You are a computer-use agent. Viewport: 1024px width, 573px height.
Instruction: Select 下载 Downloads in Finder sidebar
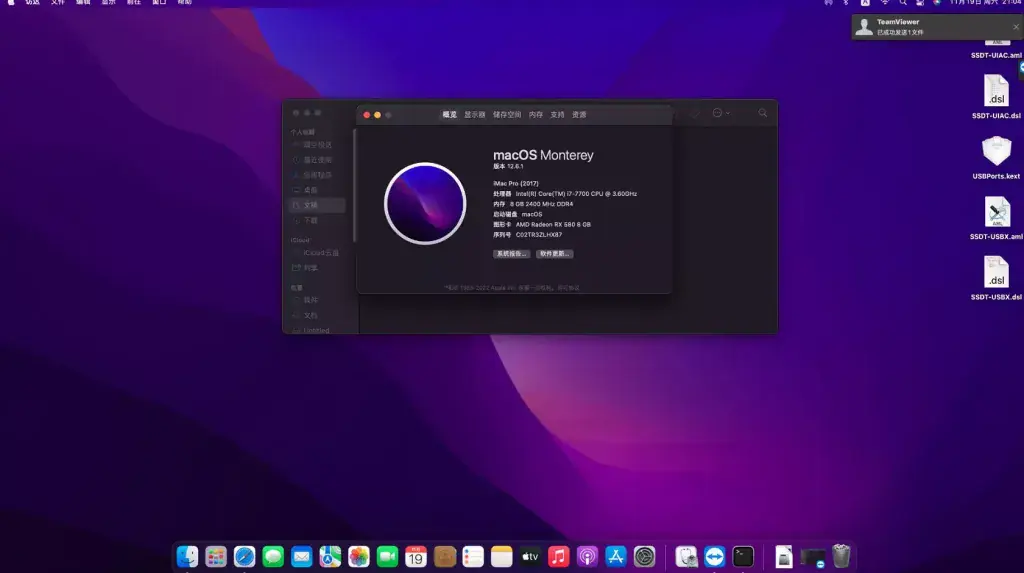point(317,221)
